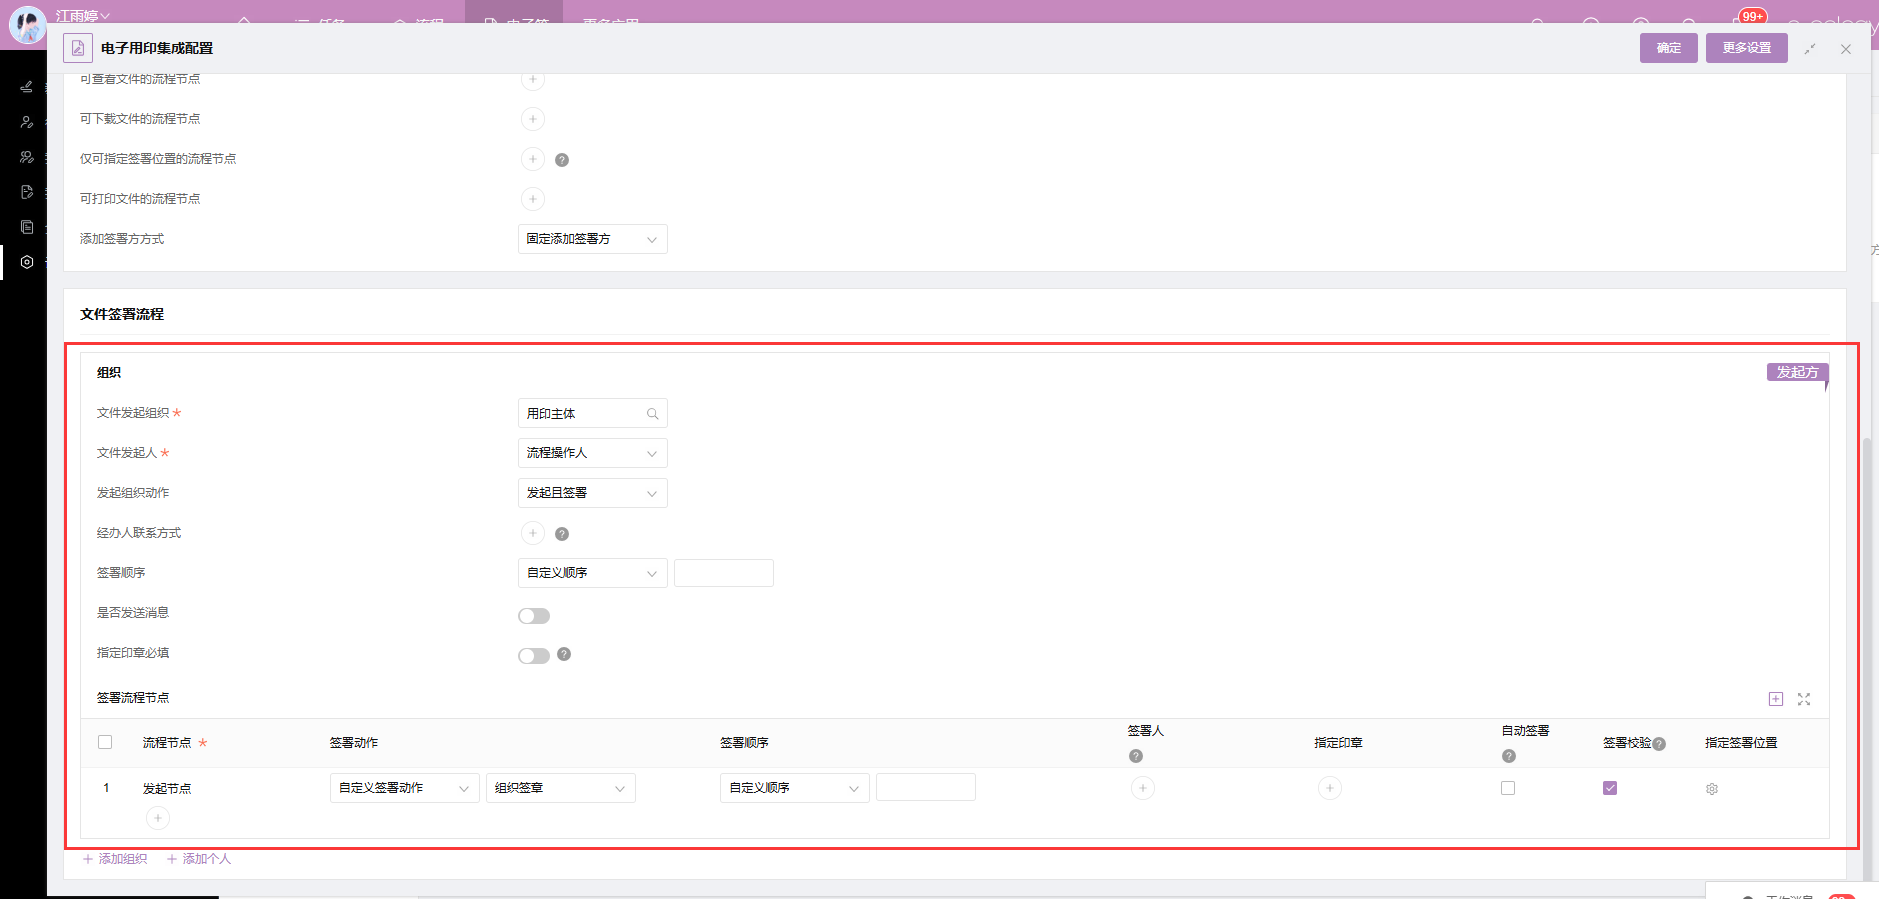
Task: Add a node for 可打印文件的流程节点
Action: point(533,199)
